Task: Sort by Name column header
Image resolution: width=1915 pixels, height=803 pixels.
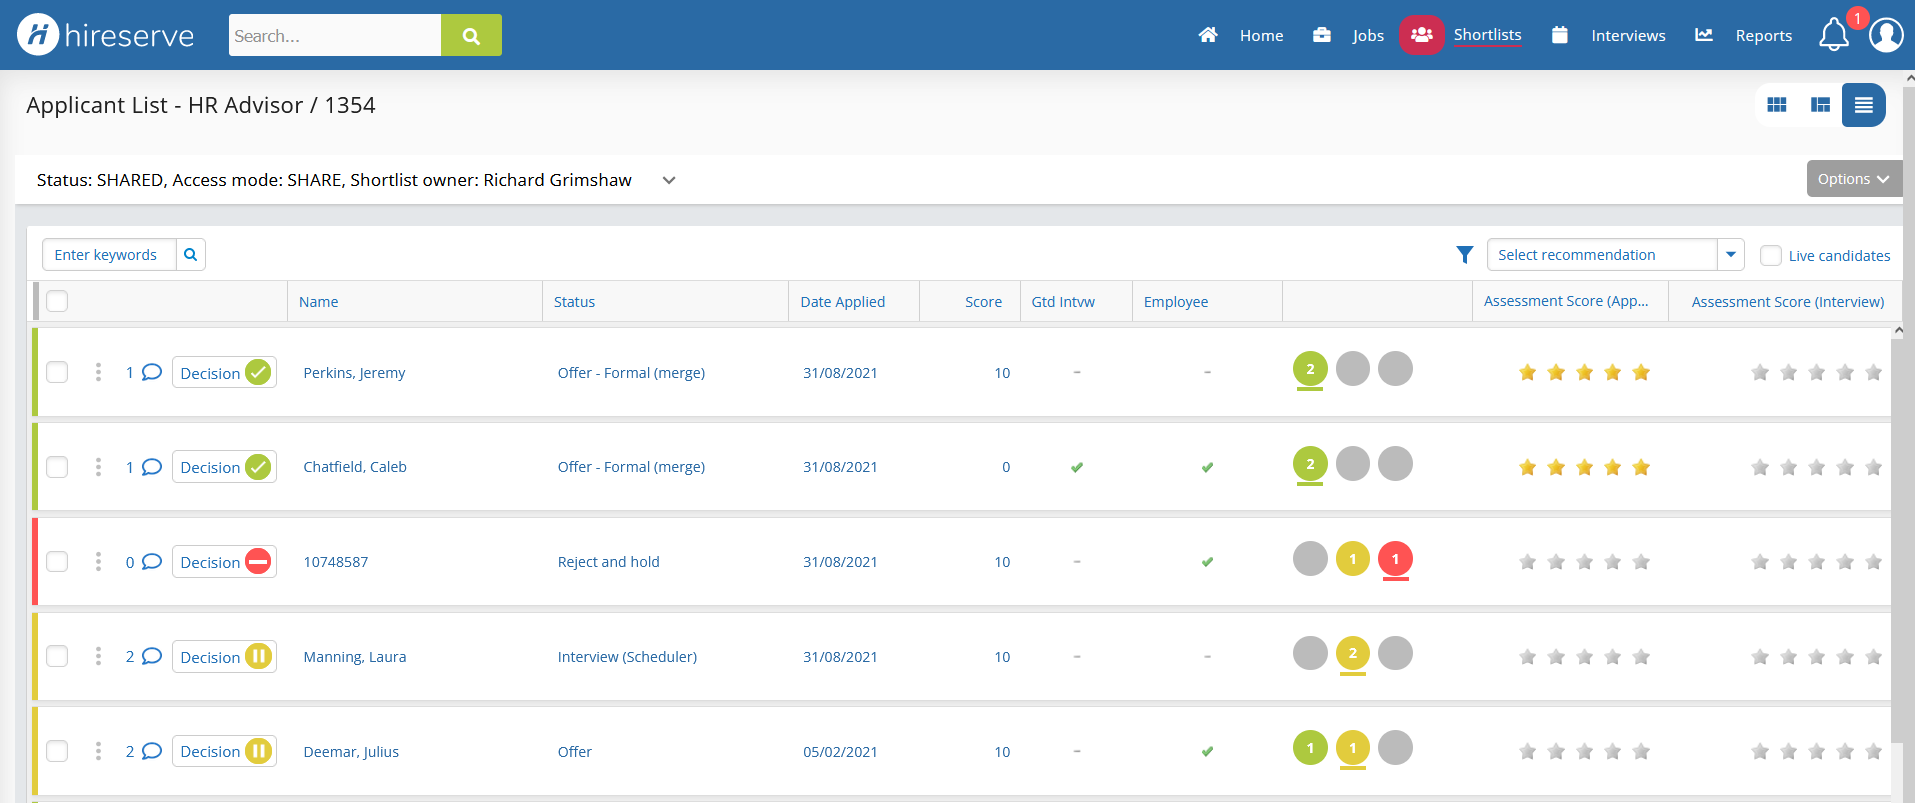Action: tap(318, 302)
